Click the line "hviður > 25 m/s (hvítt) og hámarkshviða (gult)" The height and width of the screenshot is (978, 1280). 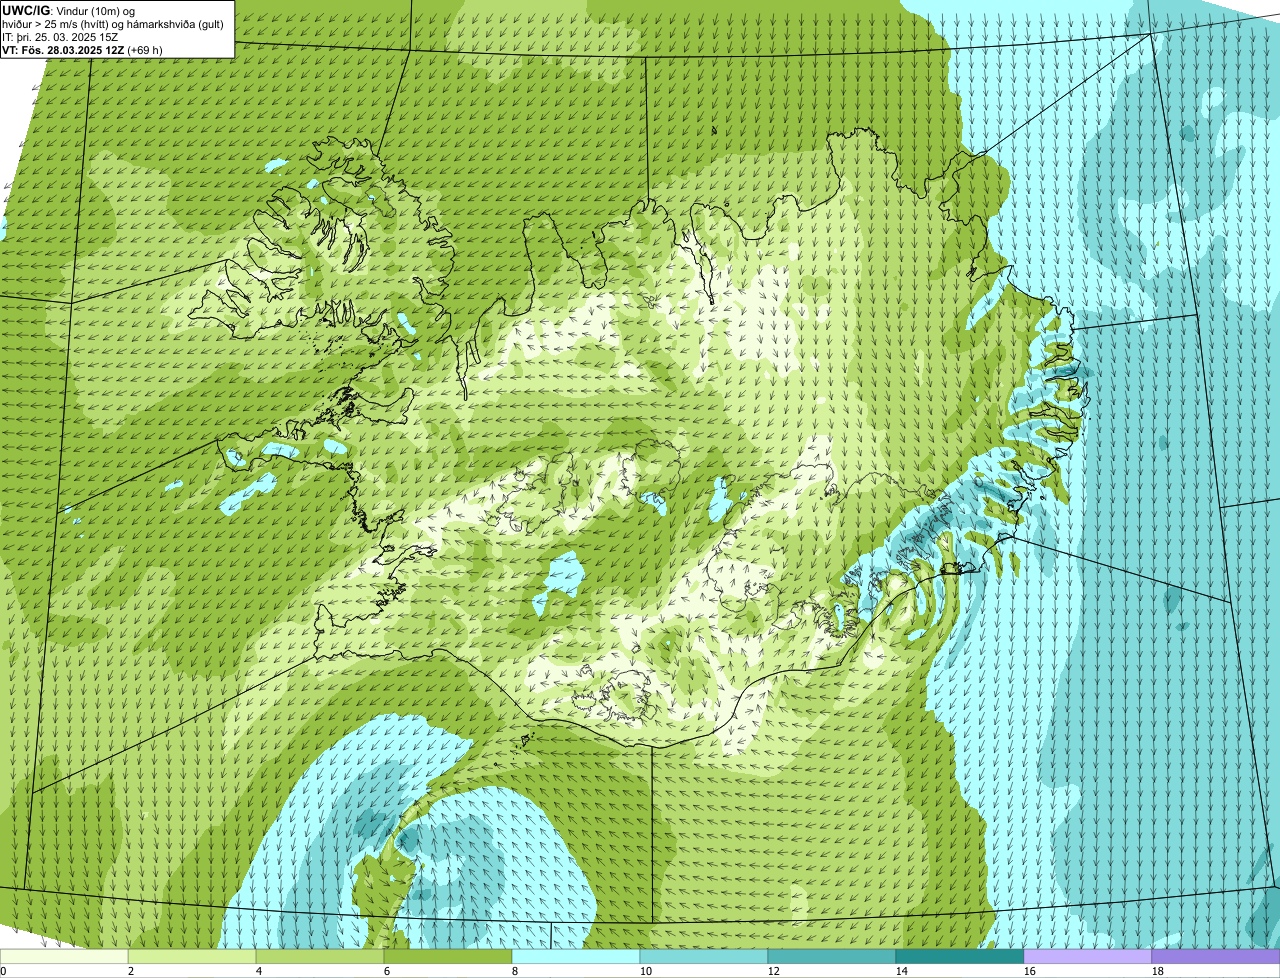[113, 23]
